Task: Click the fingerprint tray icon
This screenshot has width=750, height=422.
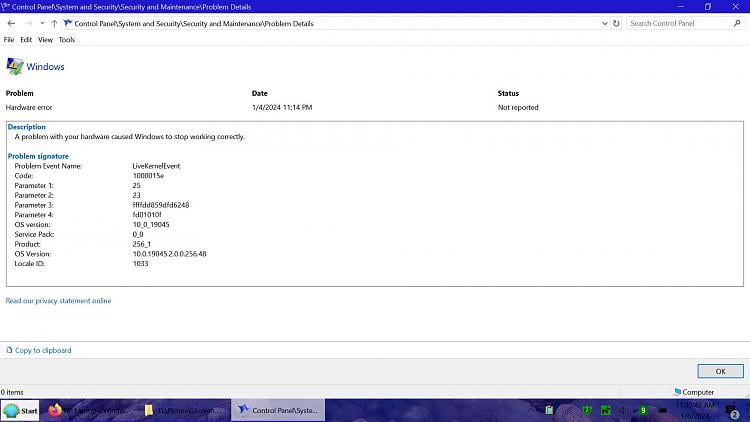Action: [569, 411]
